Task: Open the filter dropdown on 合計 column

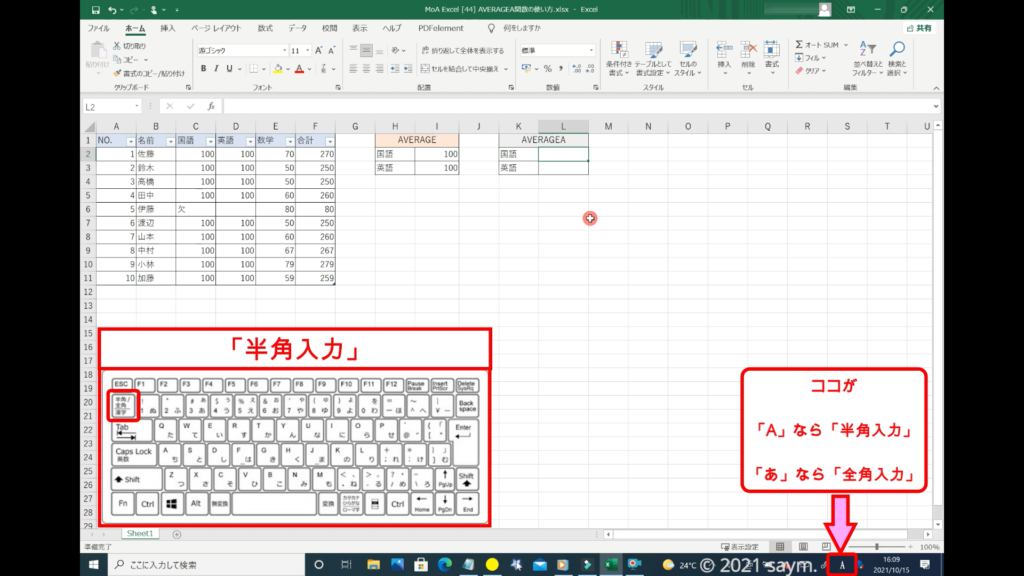Action: (330, 141)
